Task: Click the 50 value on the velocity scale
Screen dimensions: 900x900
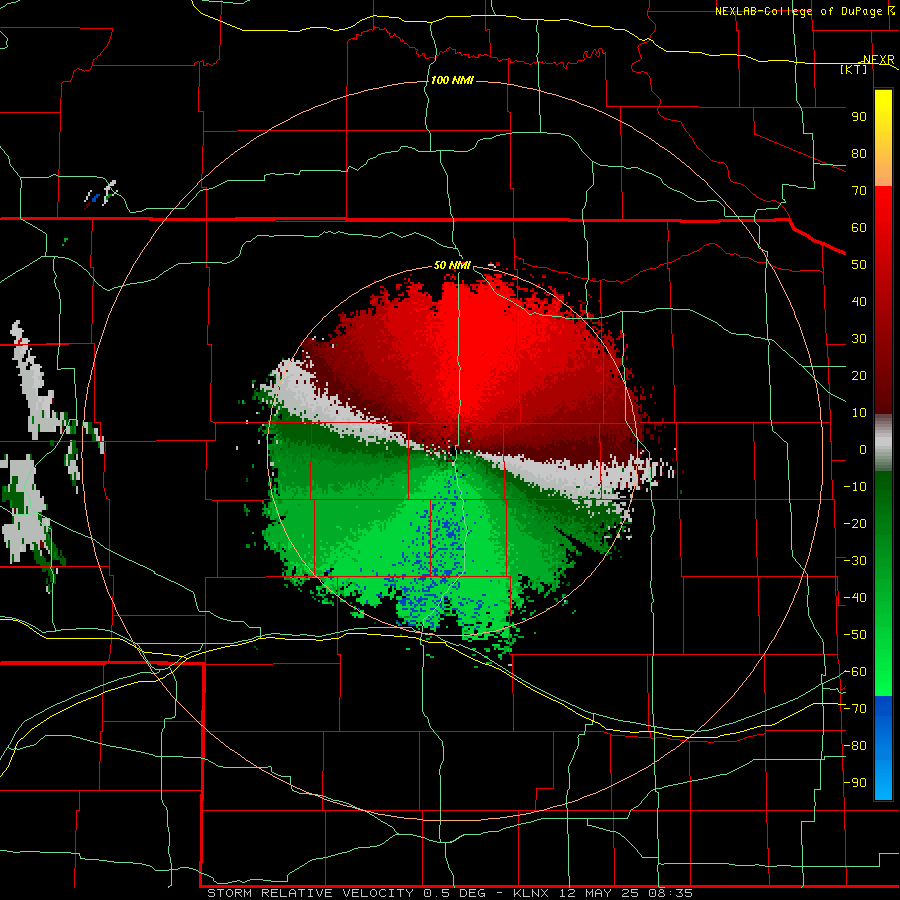Action: point(859,265)
